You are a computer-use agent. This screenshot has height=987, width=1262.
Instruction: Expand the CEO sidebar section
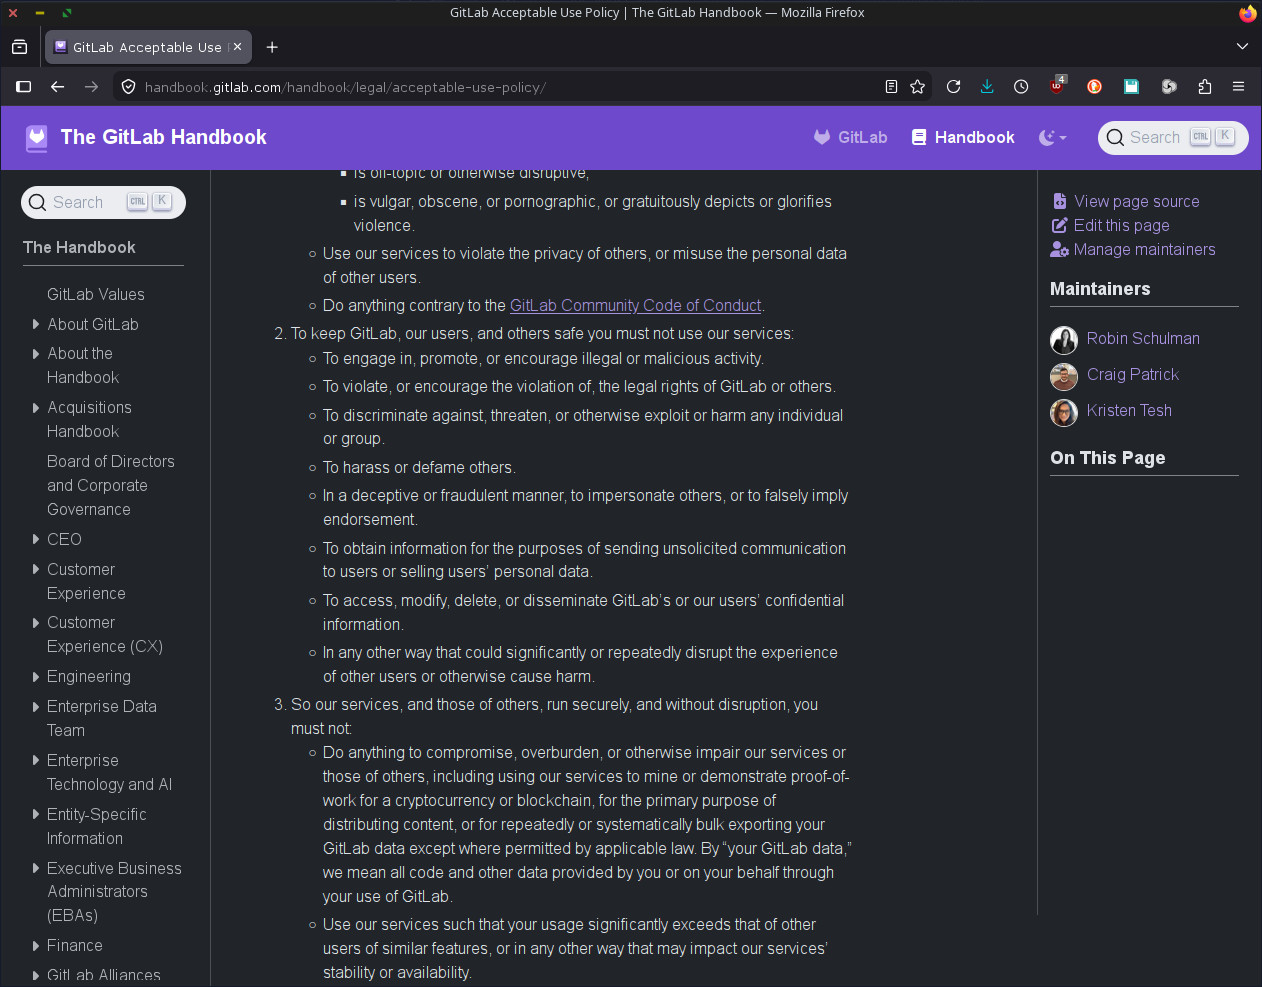point(36,539)
